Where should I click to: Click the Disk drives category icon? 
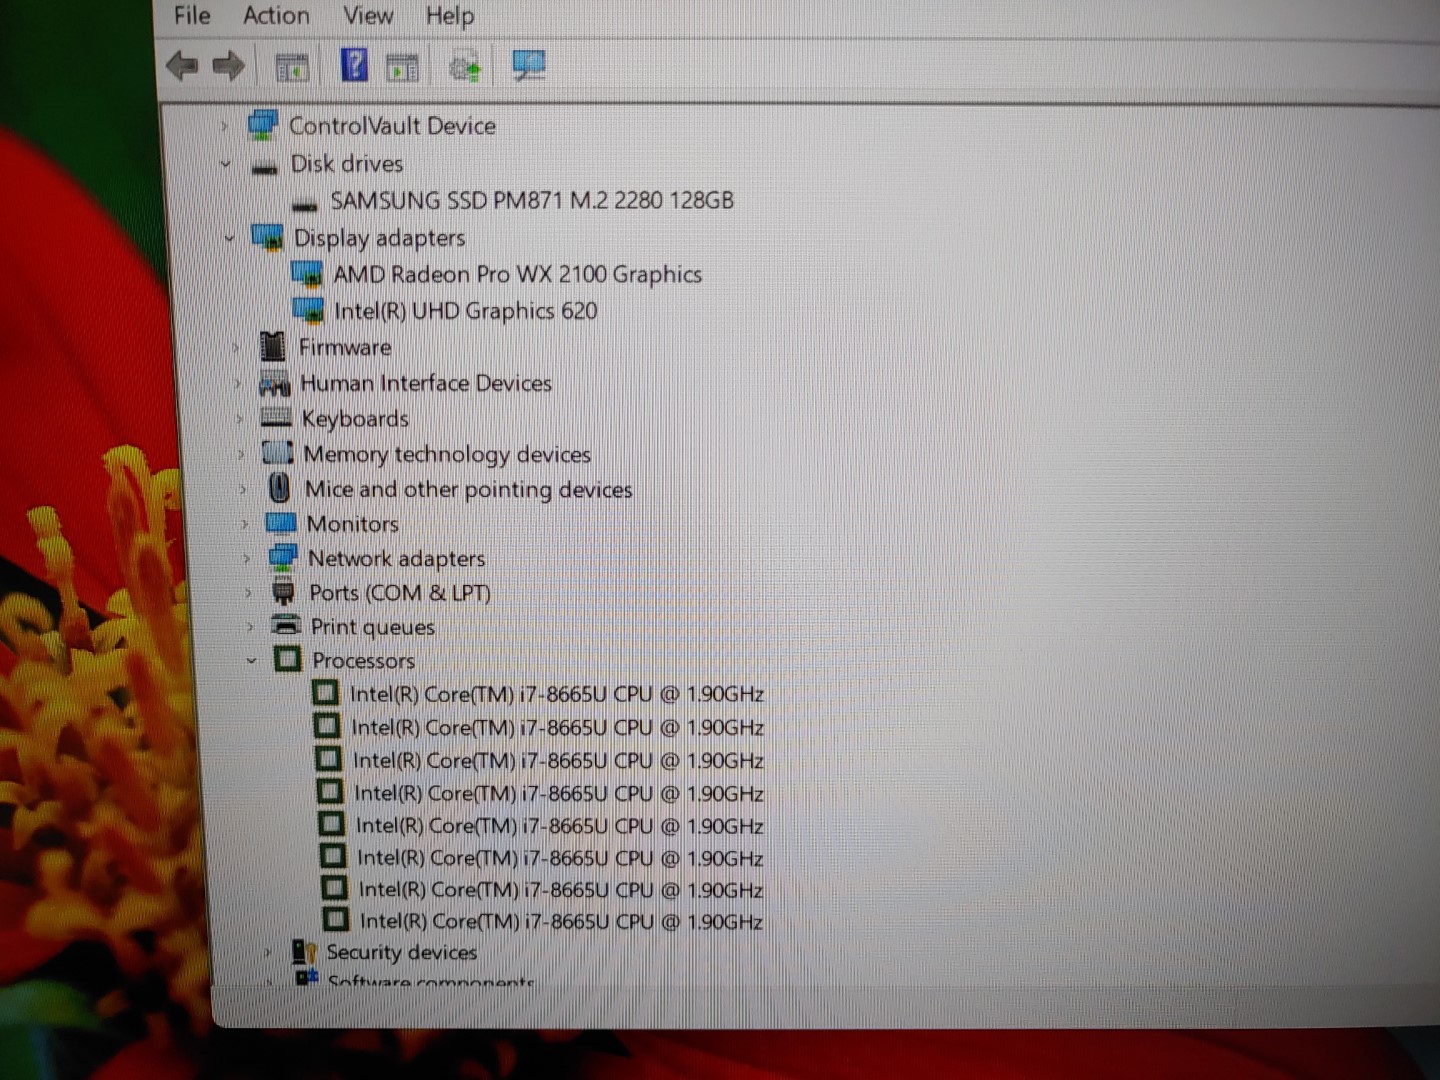(x=264, y=167)
